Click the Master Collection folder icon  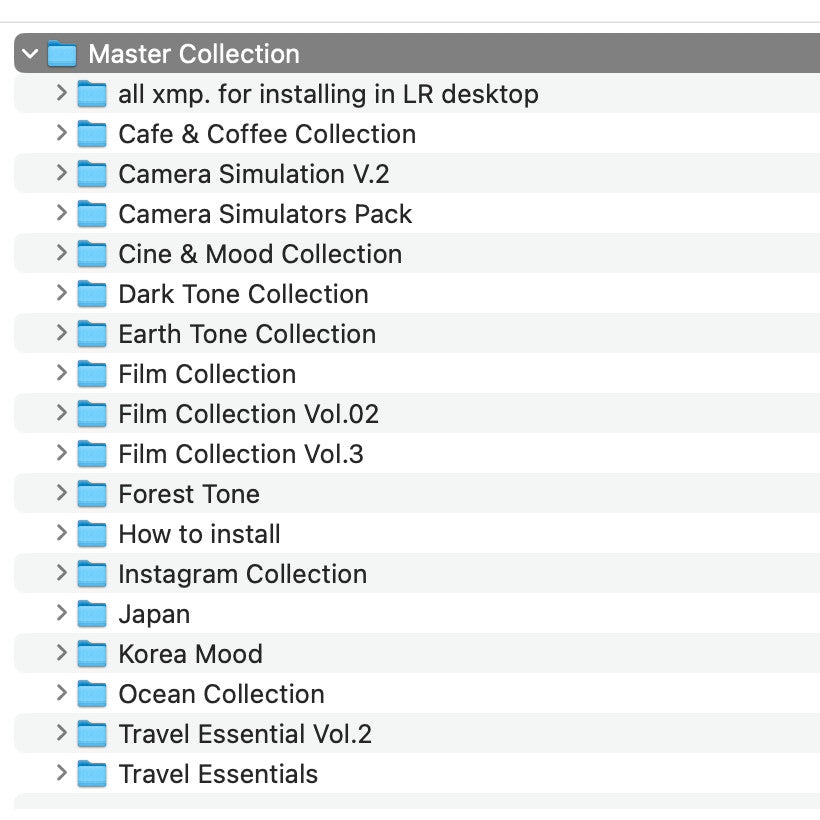(62, 54)
